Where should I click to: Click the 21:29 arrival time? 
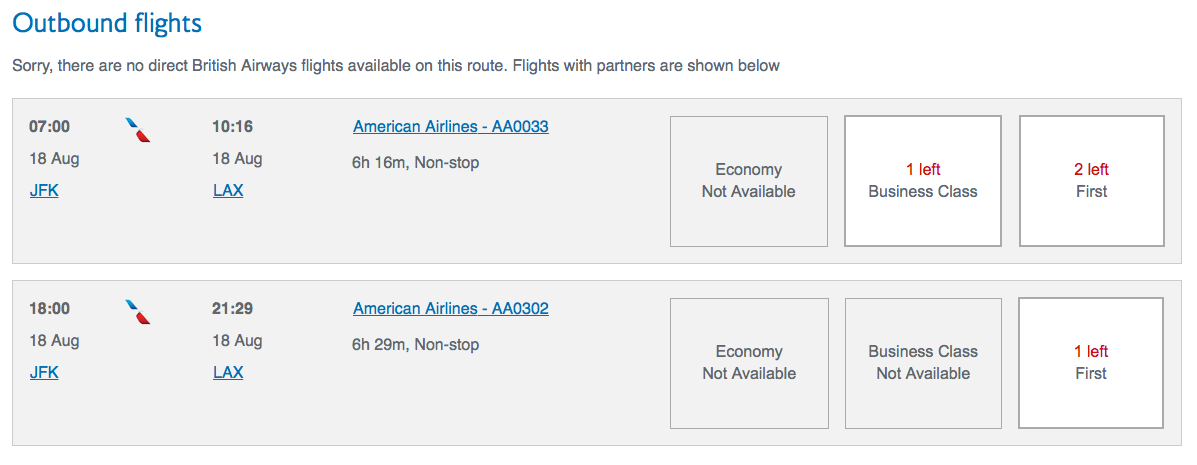point(233,309)
